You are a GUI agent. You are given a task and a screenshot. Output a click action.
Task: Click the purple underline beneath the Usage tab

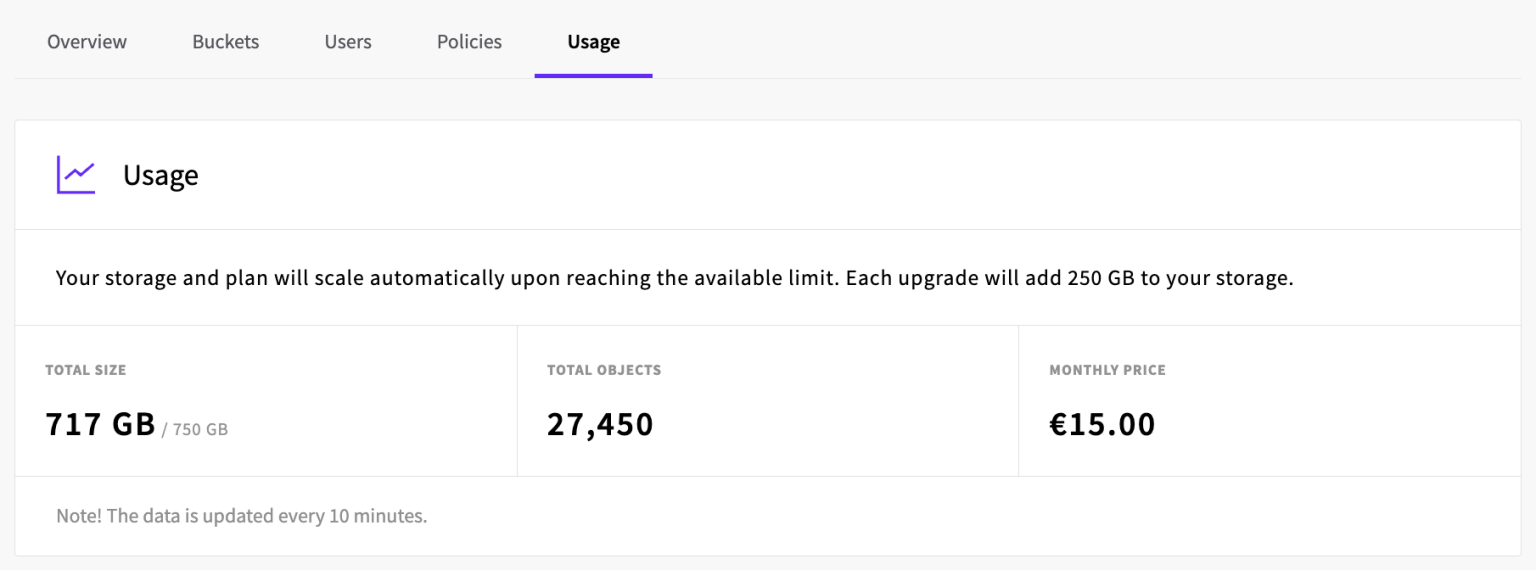(593, 75)
